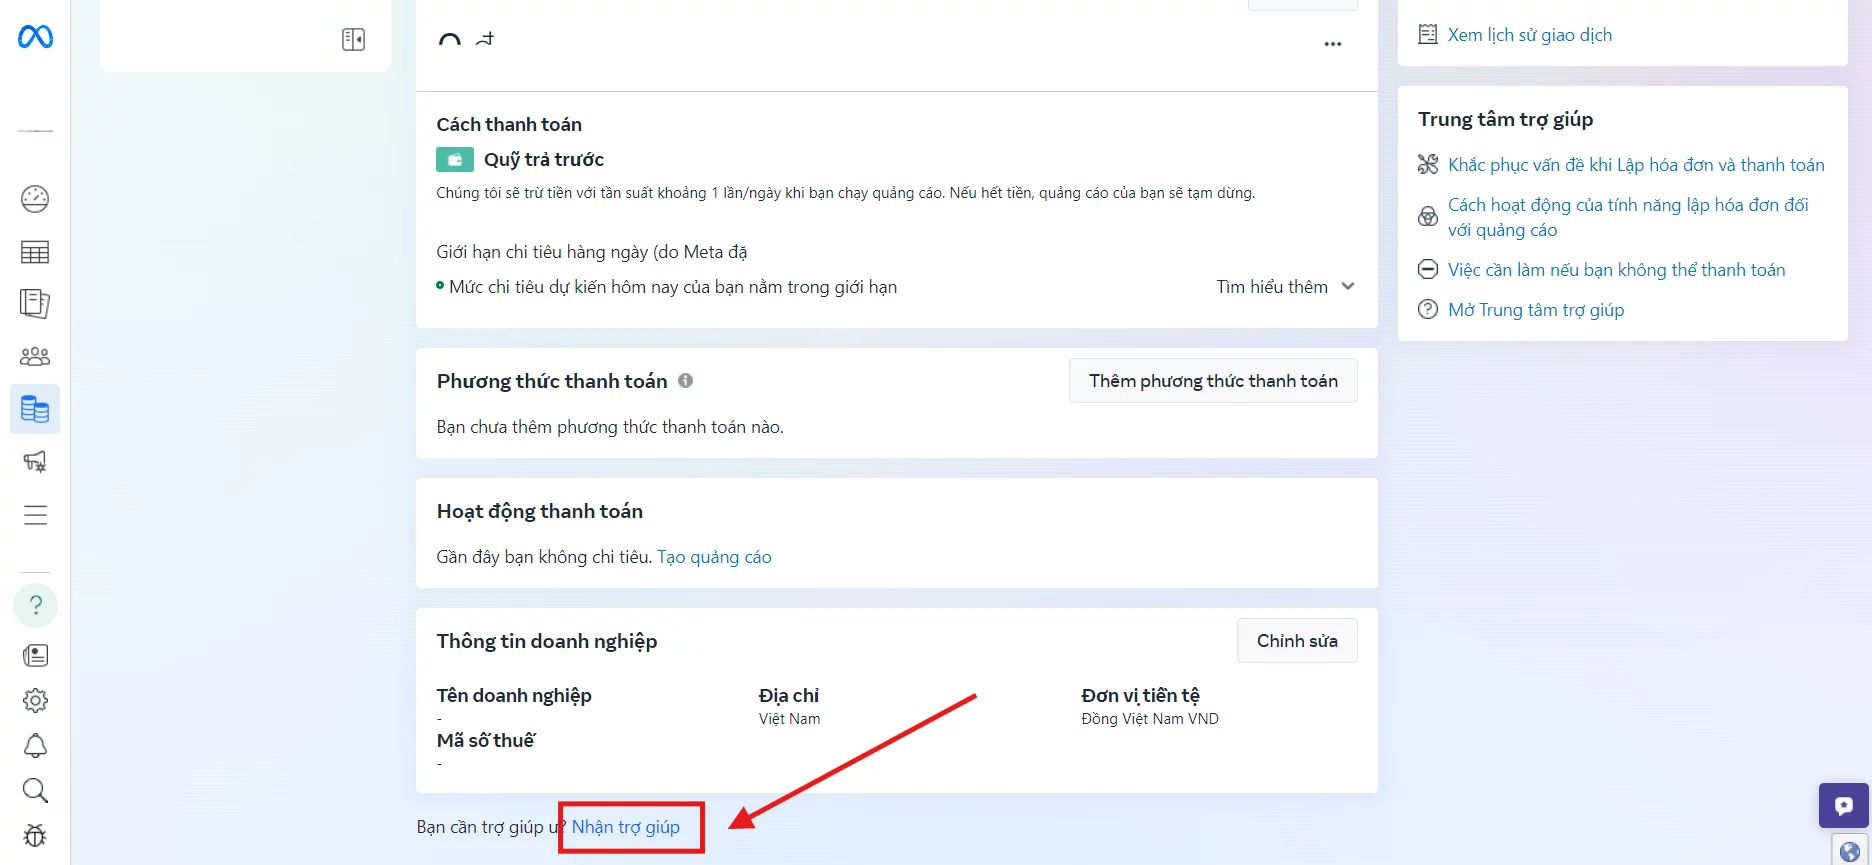Screen dimensions: 1872x865
Task: Collapse the side panel toggle
Action: [x=353, y=40]
